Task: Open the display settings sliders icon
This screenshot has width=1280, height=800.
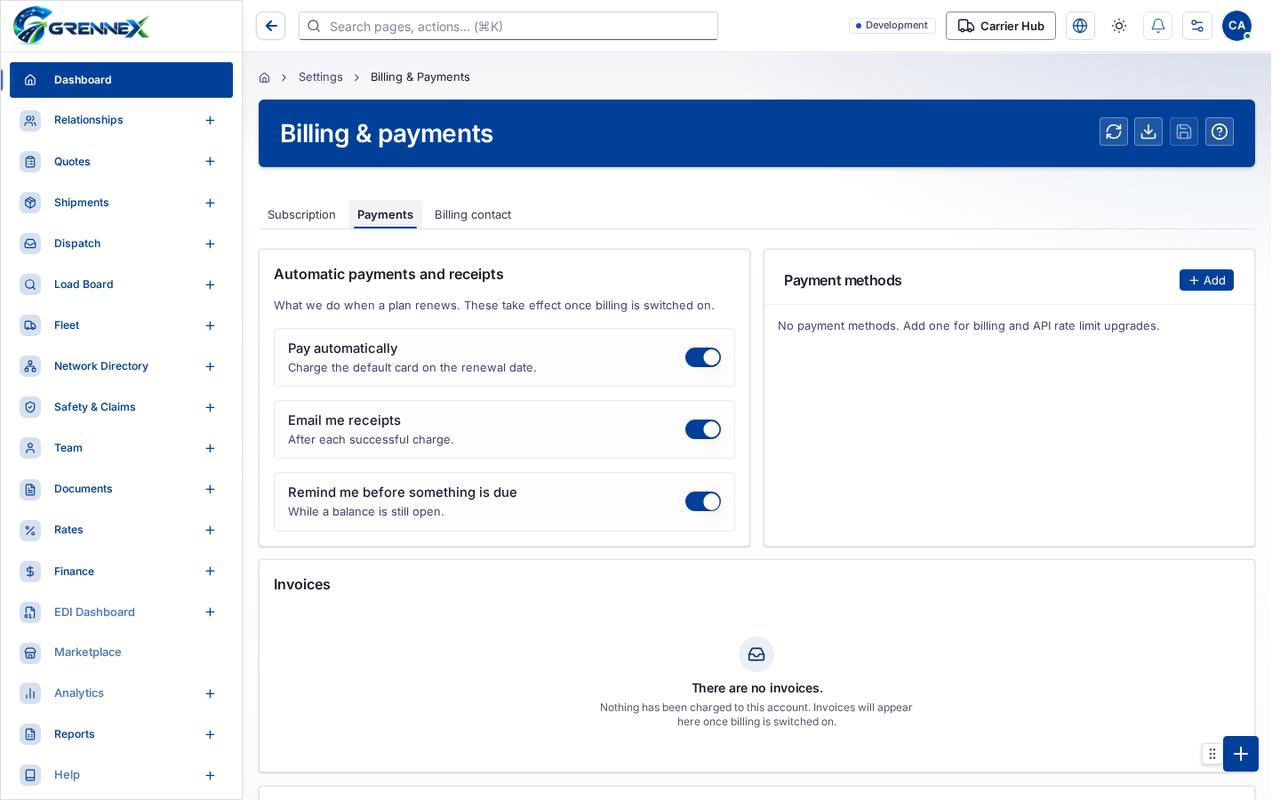Action: 1197,26
